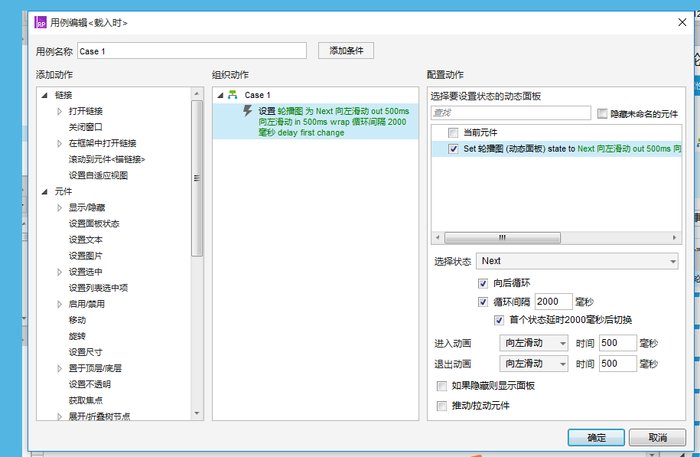
Task: Expand the 置于顶层/底层 item
Action: 59,368
